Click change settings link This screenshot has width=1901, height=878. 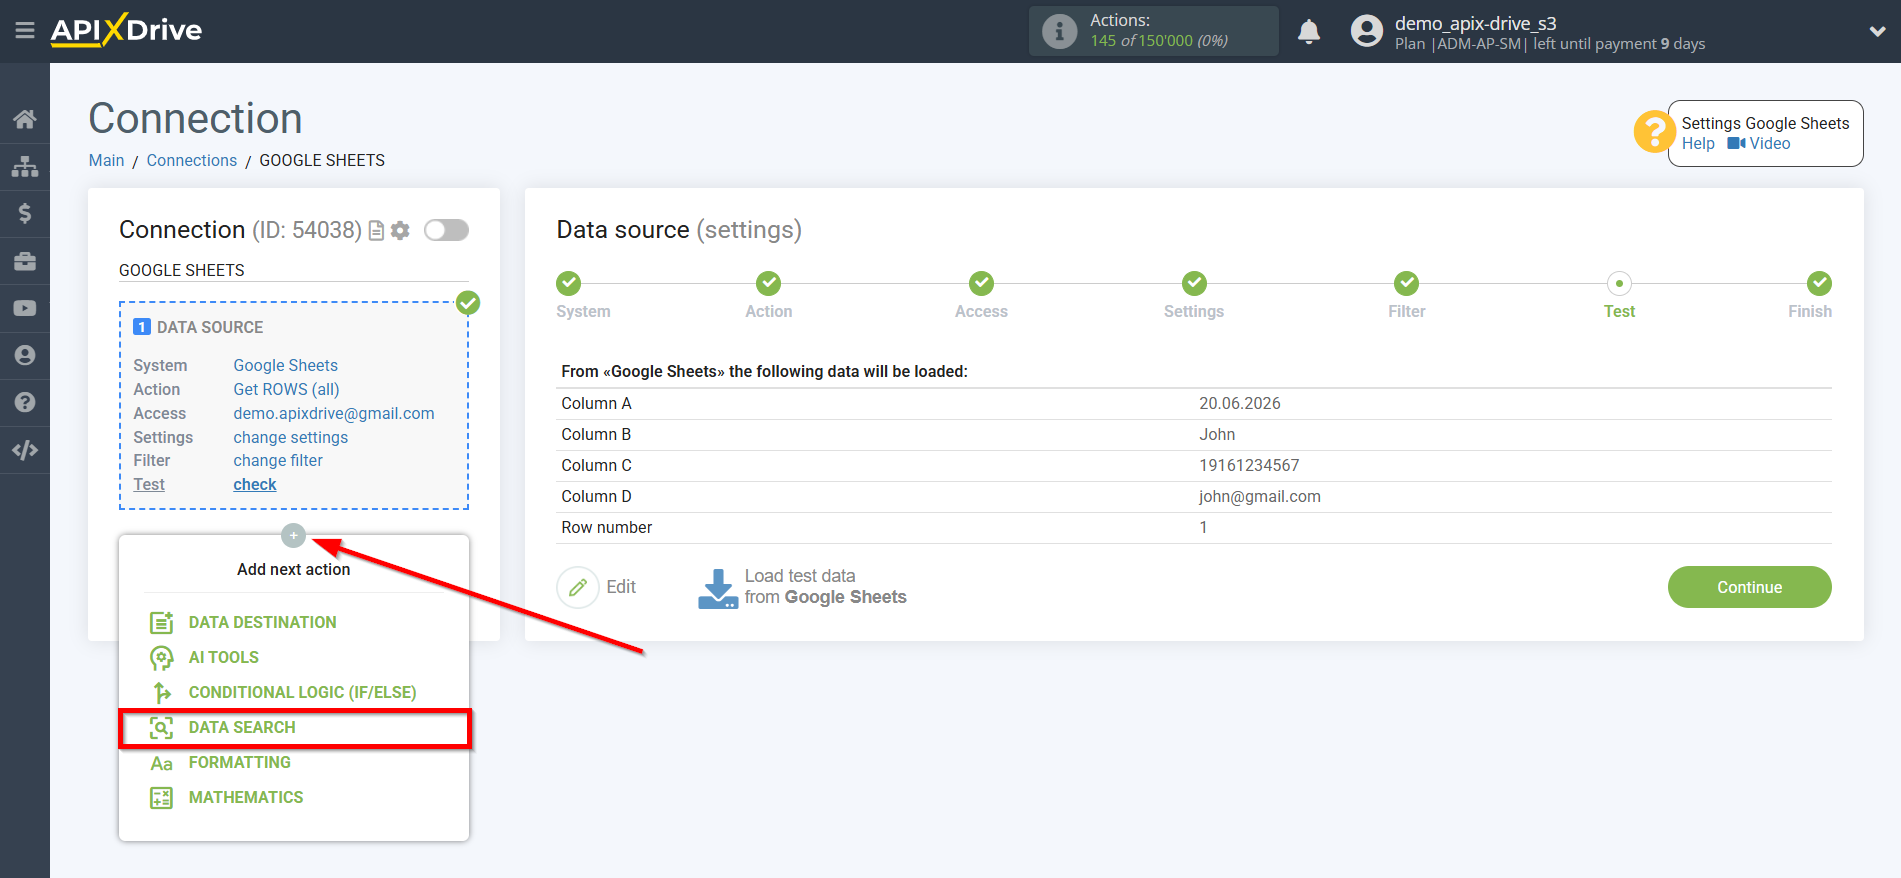tap(291, 437)
